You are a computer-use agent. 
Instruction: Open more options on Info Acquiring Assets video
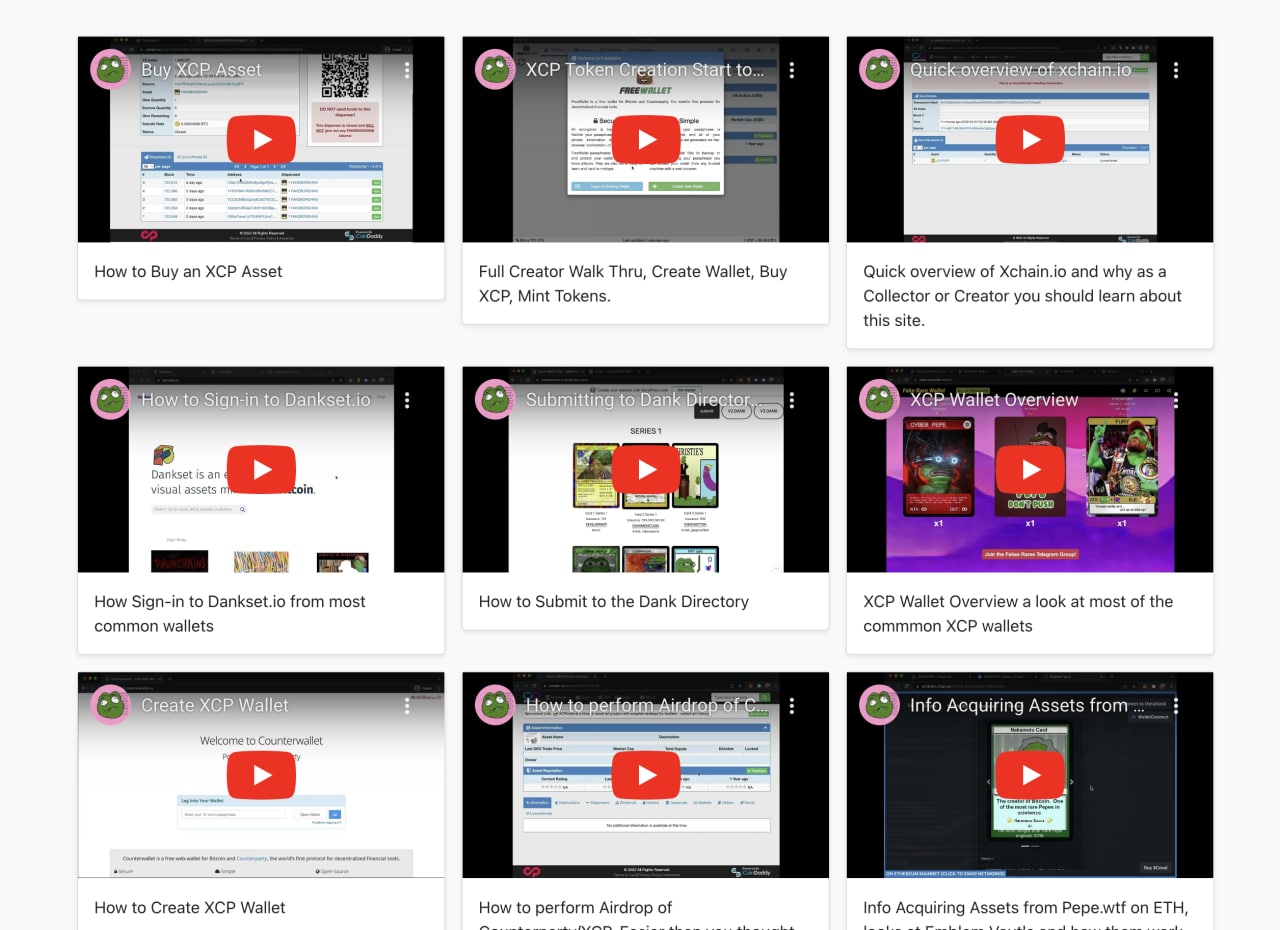(x=1176, y=706)
